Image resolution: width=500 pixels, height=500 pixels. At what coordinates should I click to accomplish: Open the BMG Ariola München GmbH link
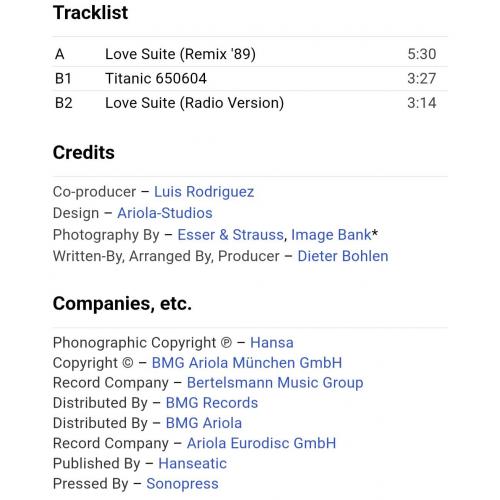(247, 363)
